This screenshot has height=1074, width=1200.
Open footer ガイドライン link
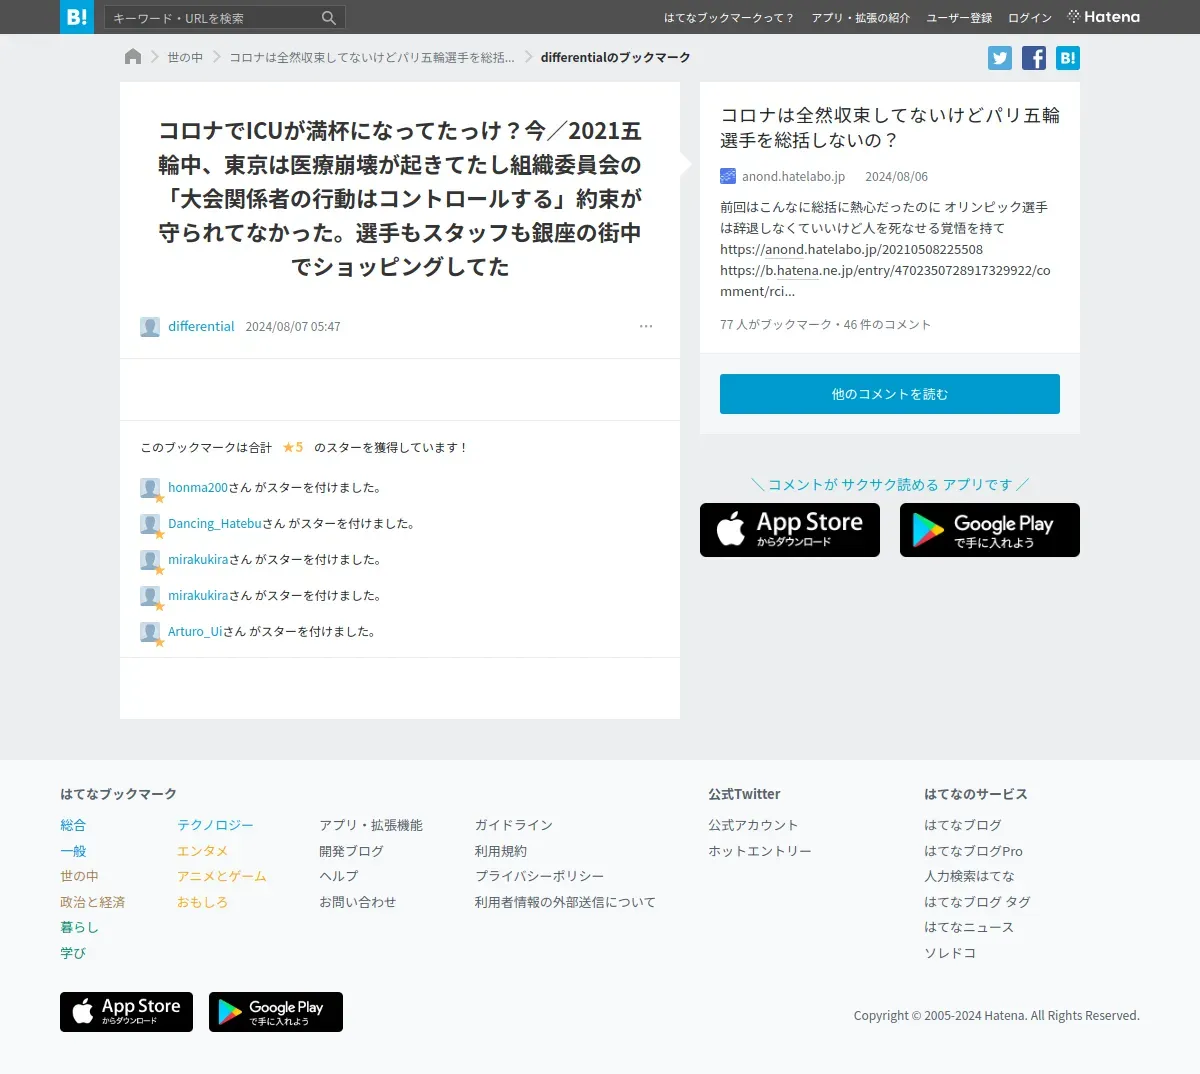(x=513, y=825)
